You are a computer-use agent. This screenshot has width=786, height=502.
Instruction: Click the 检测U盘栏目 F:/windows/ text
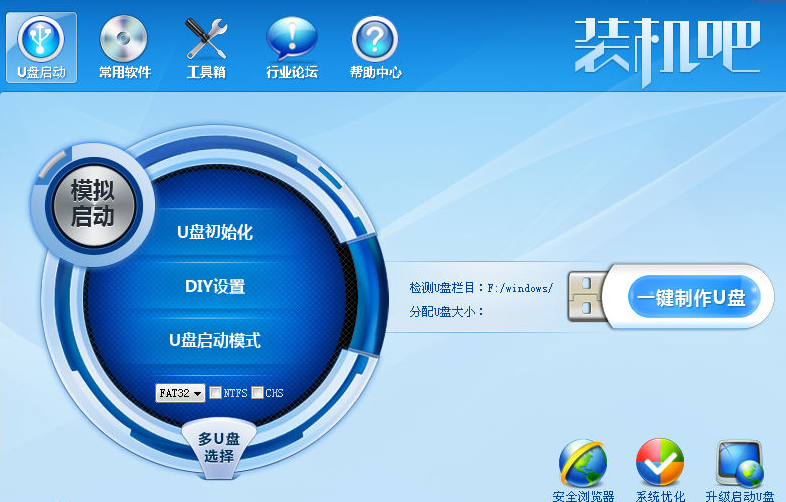click(x=481, y=288)
